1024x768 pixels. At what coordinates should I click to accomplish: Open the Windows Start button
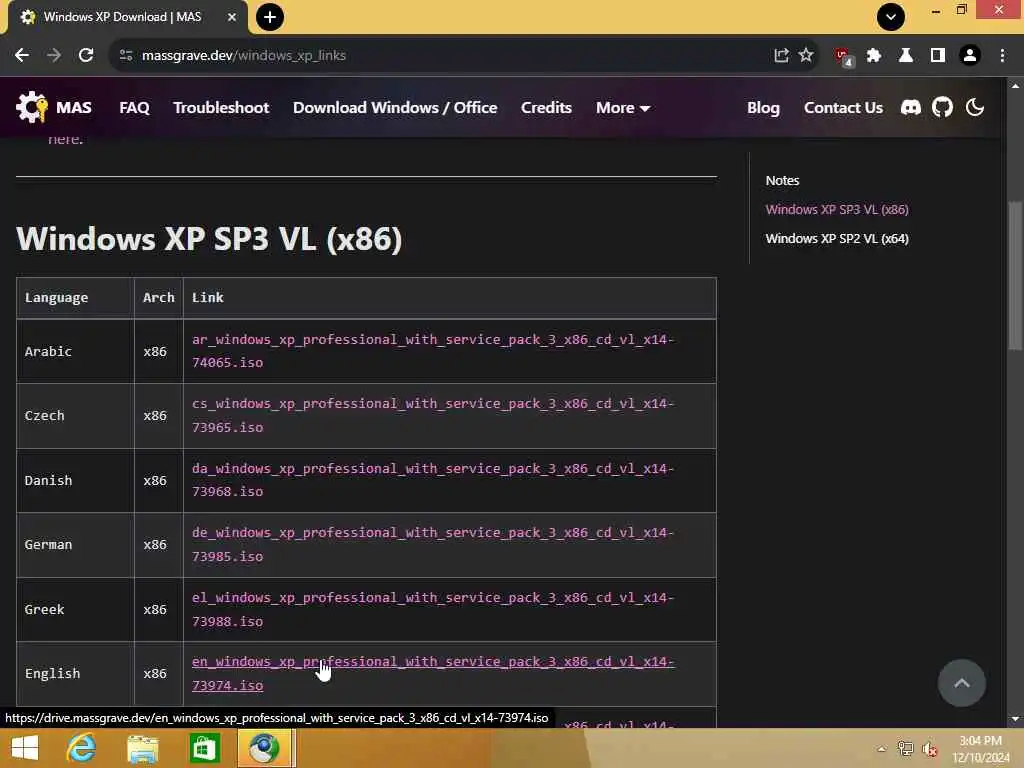[x=25, y=748]
